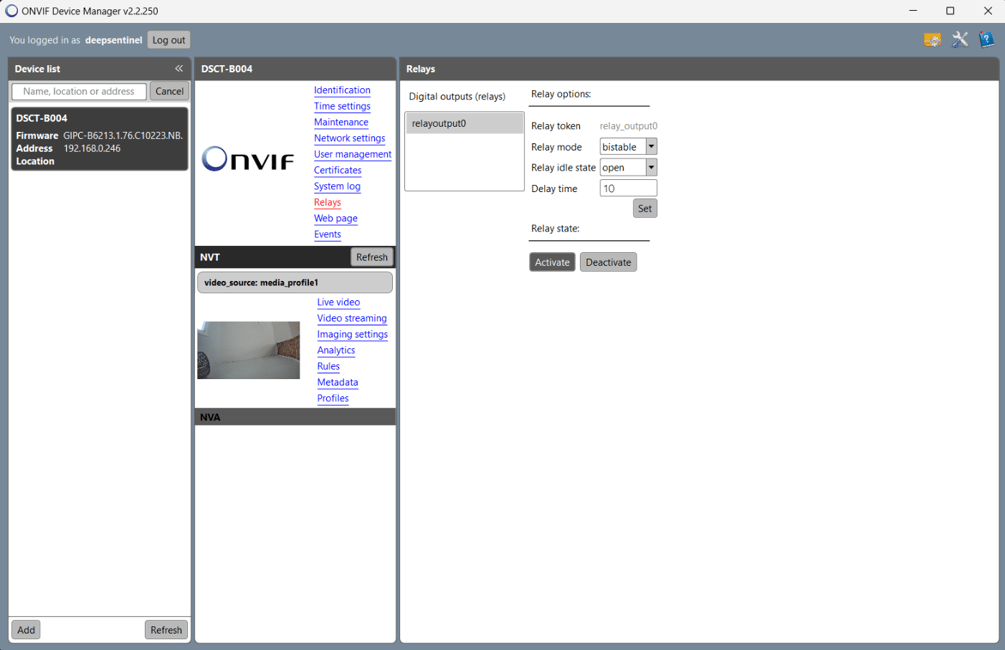Open the folder-with-gear icon in top bar
1005x650 pixels.
[x=932, y=40]
